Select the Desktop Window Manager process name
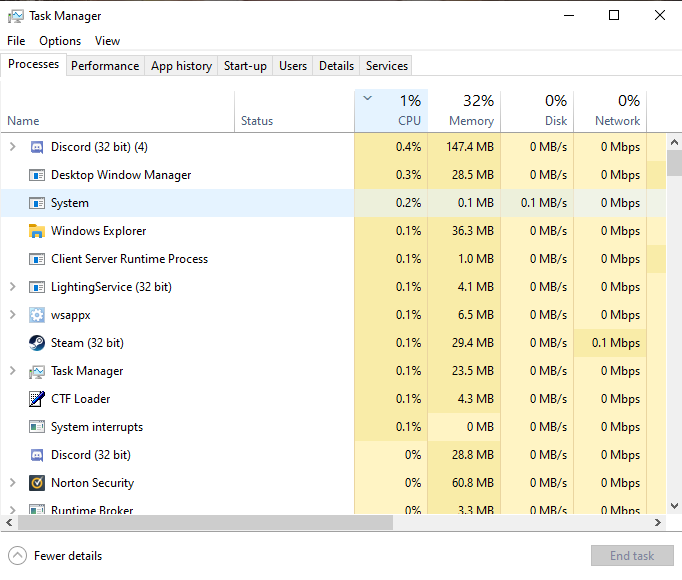This screenshot has width=682, height=580. [x=121, y=175]
